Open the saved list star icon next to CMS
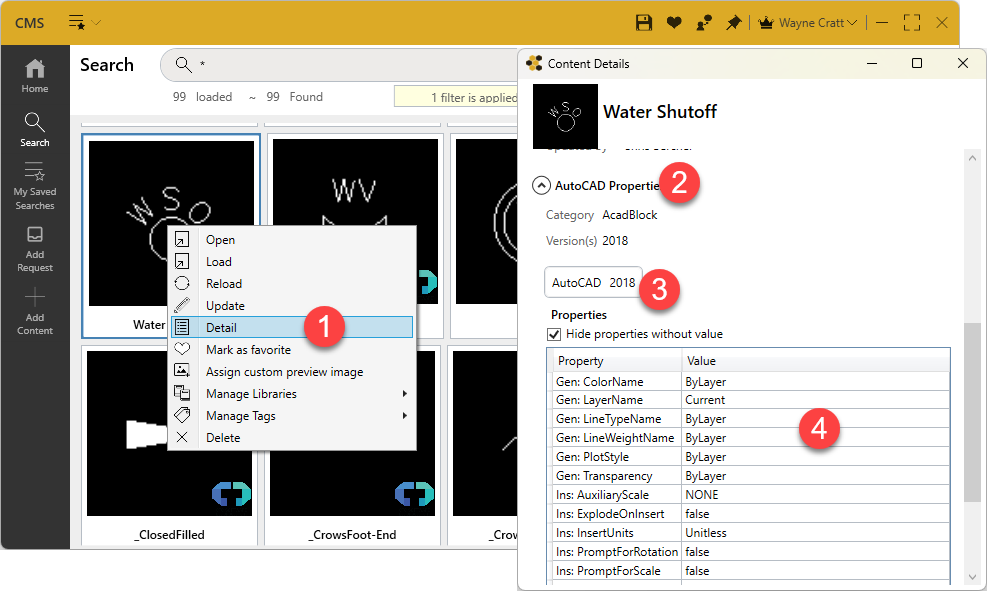Viewport: 987px width, 591px height. click(x=77, y=22)
